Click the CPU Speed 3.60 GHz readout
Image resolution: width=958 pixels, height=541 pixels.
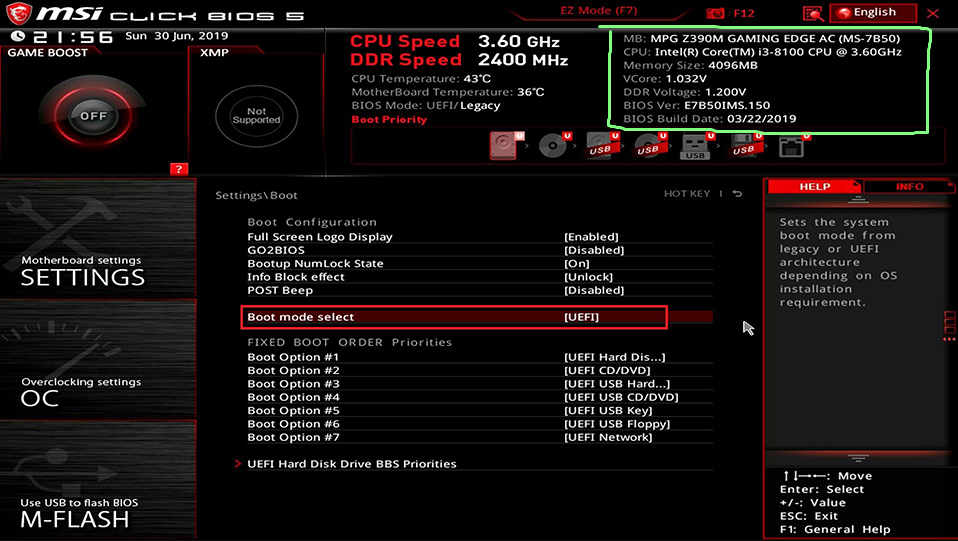[x=455, y=42]
